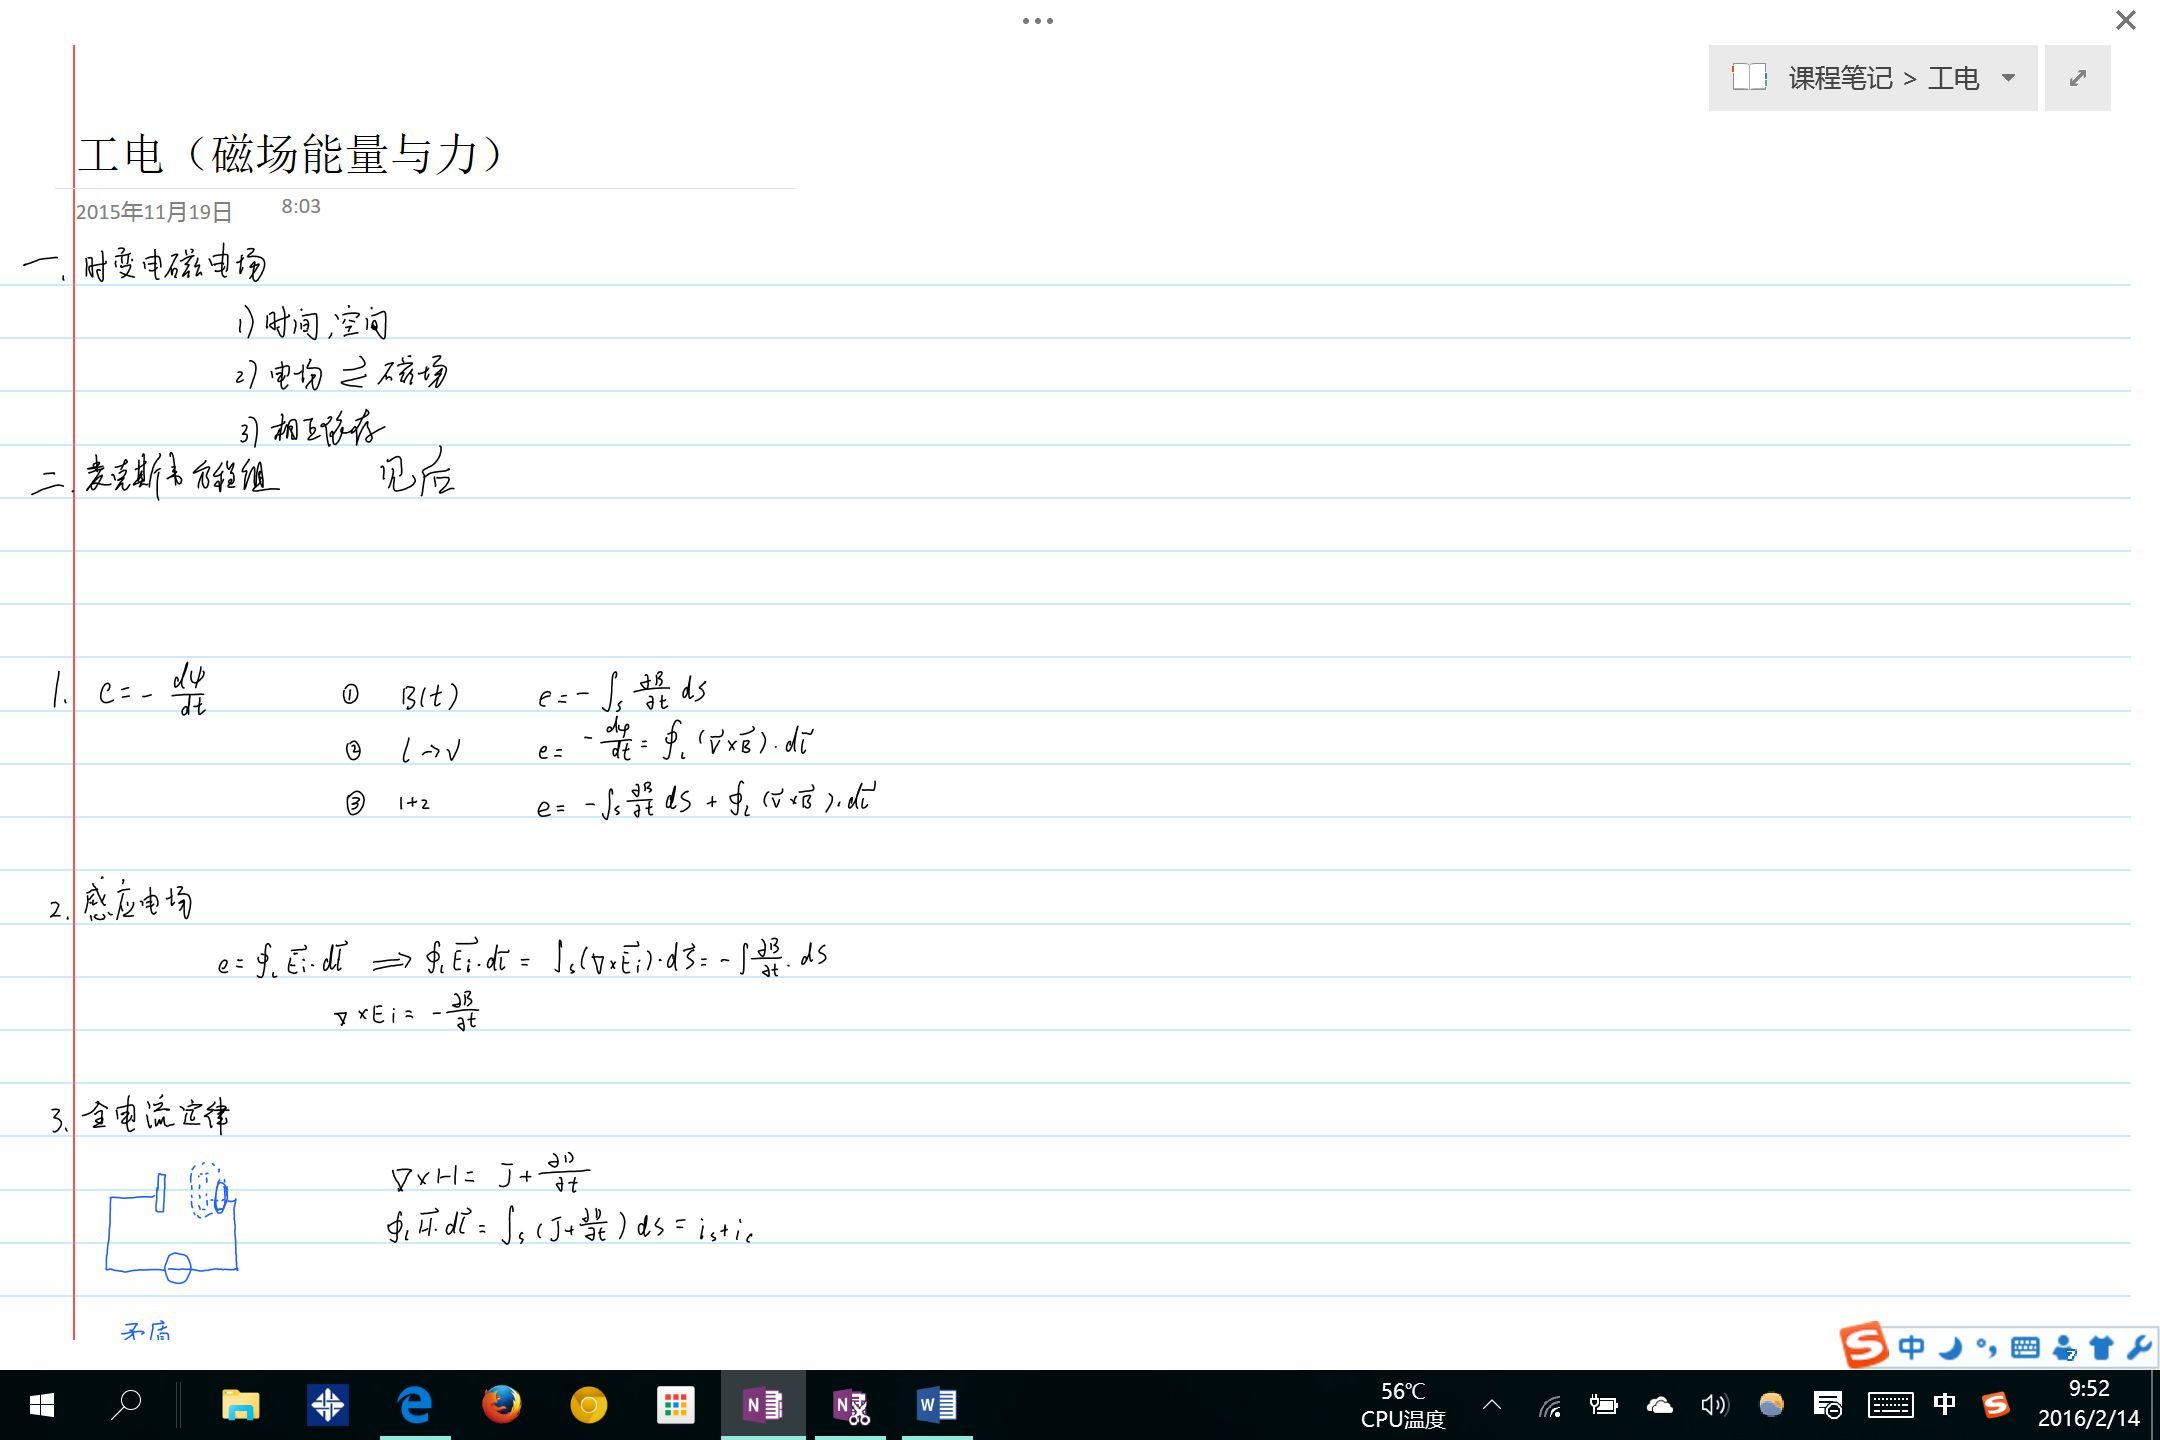This screenshot has width=2160, height=1440.
Task: Click the page title 工电（磁场能量与力）
Action: point(290,154)
